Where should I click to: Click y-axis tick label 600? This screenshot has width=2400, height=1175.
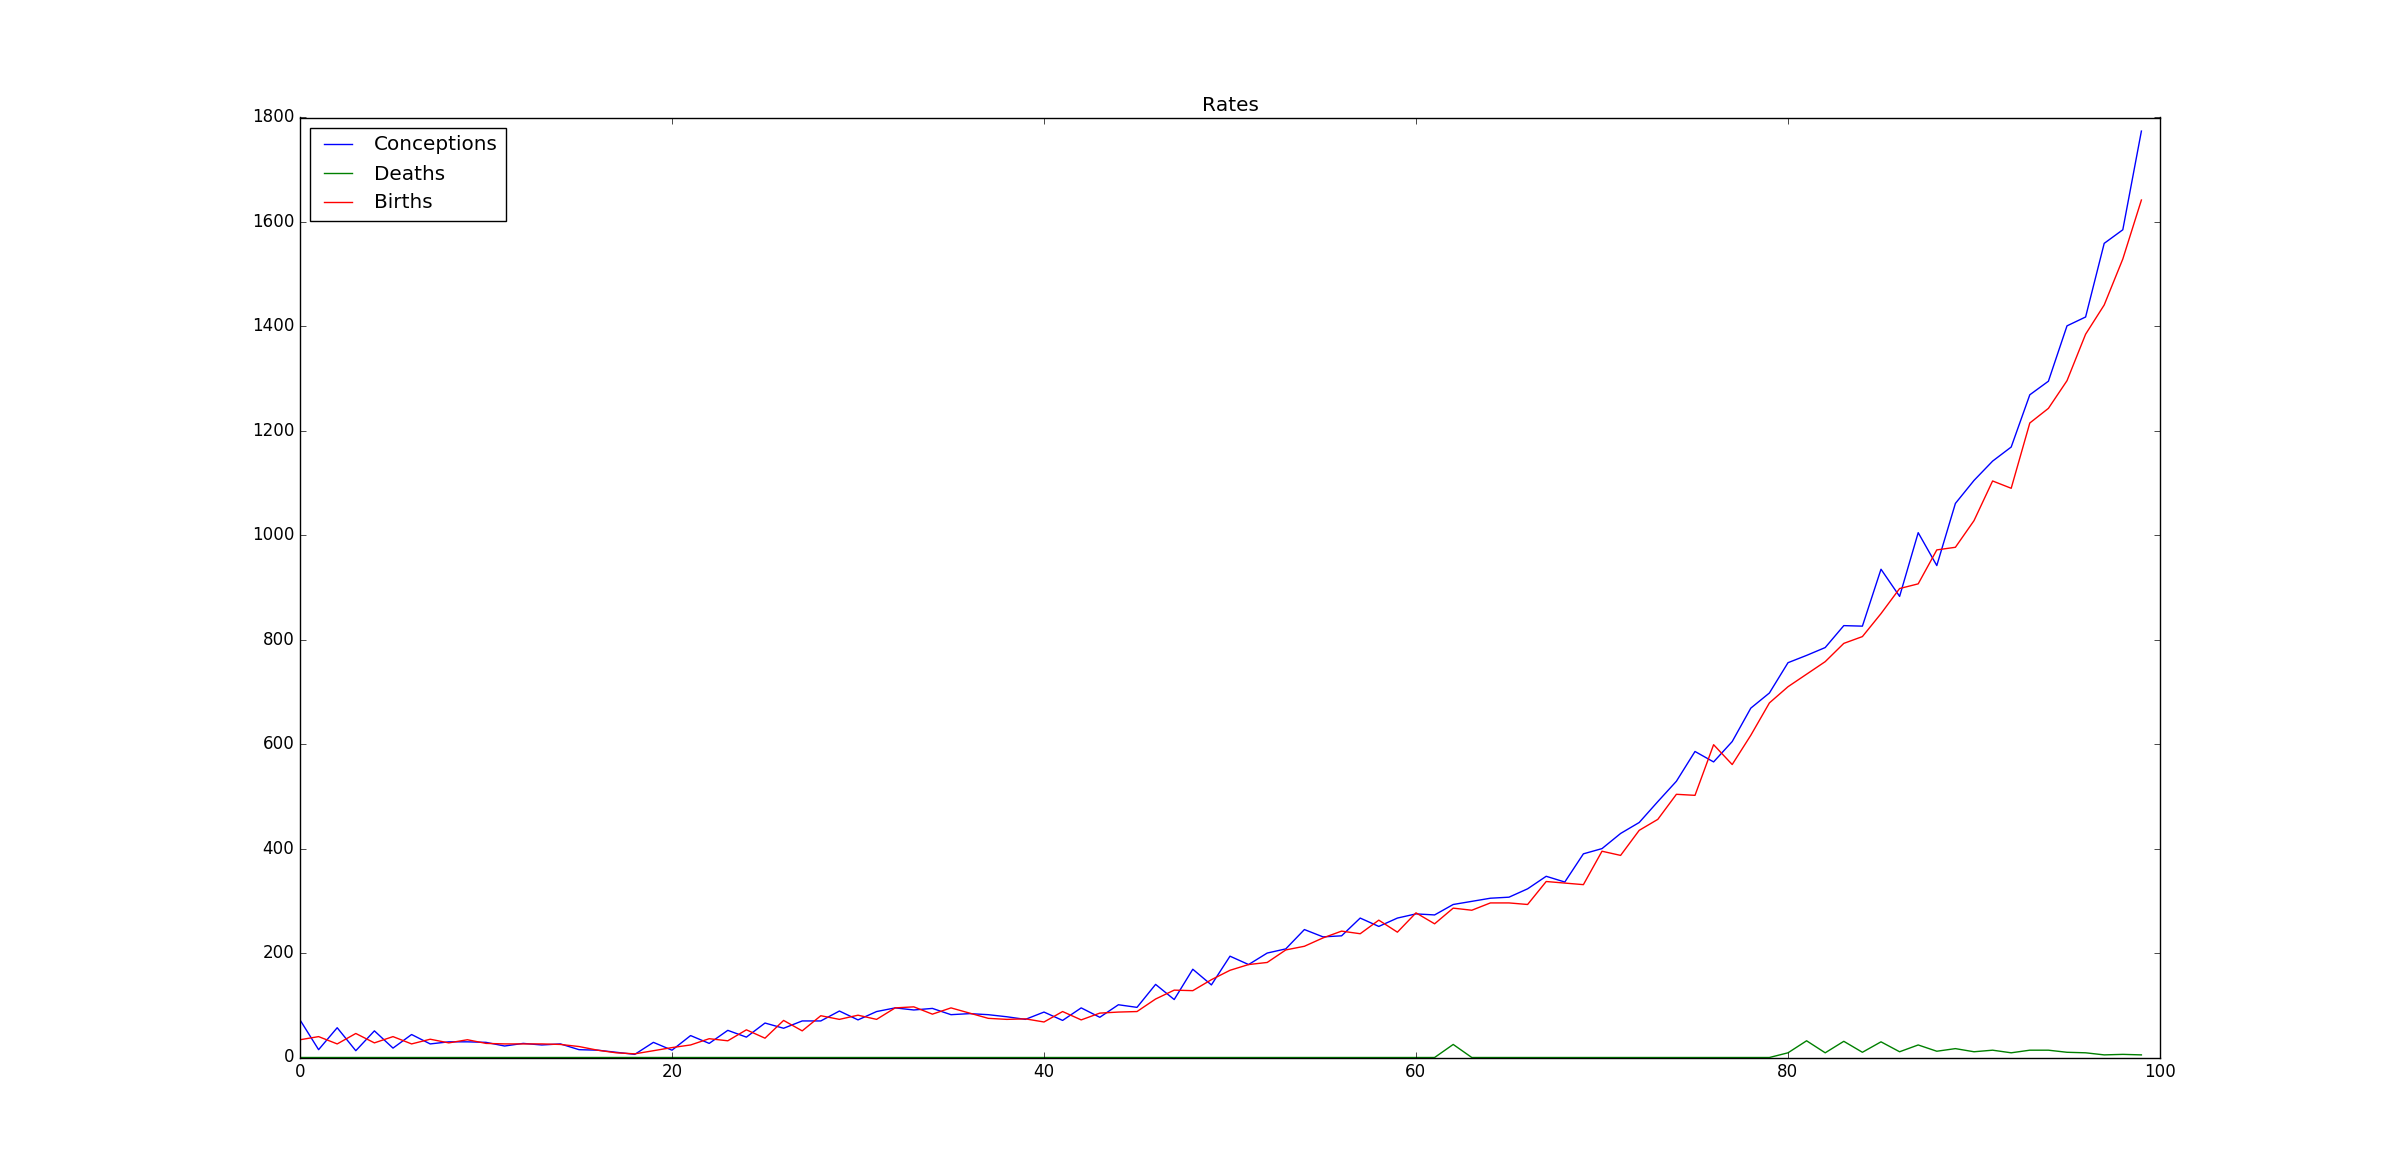coord(279,744)
